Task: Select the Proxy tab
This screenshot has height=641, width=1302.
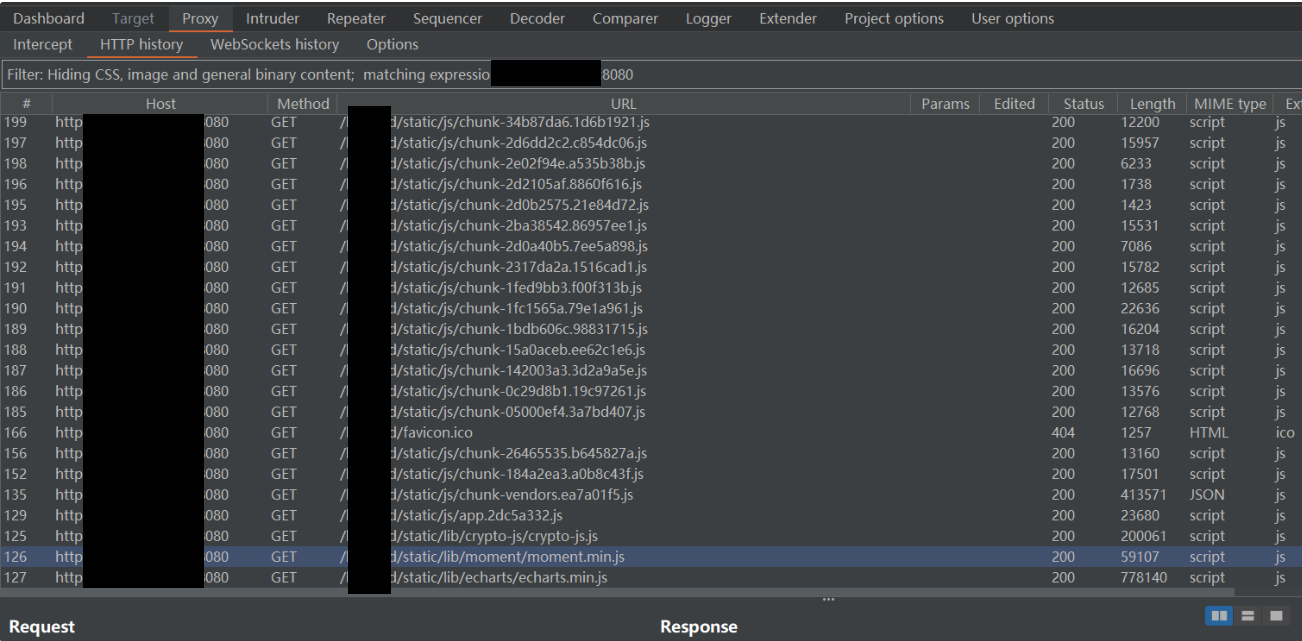Action: coord(200,18)
